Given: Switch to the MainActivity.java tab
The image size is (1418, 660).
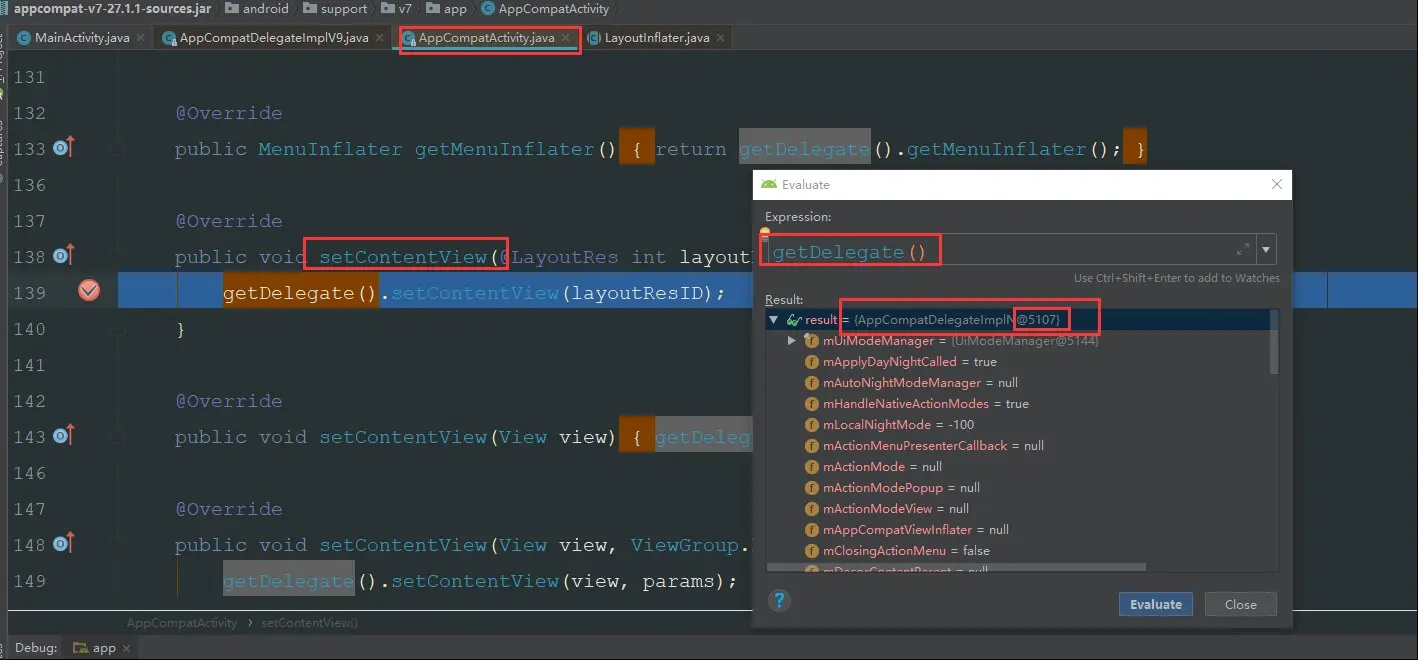Looking at the screenshot, I should coord(82,38).
